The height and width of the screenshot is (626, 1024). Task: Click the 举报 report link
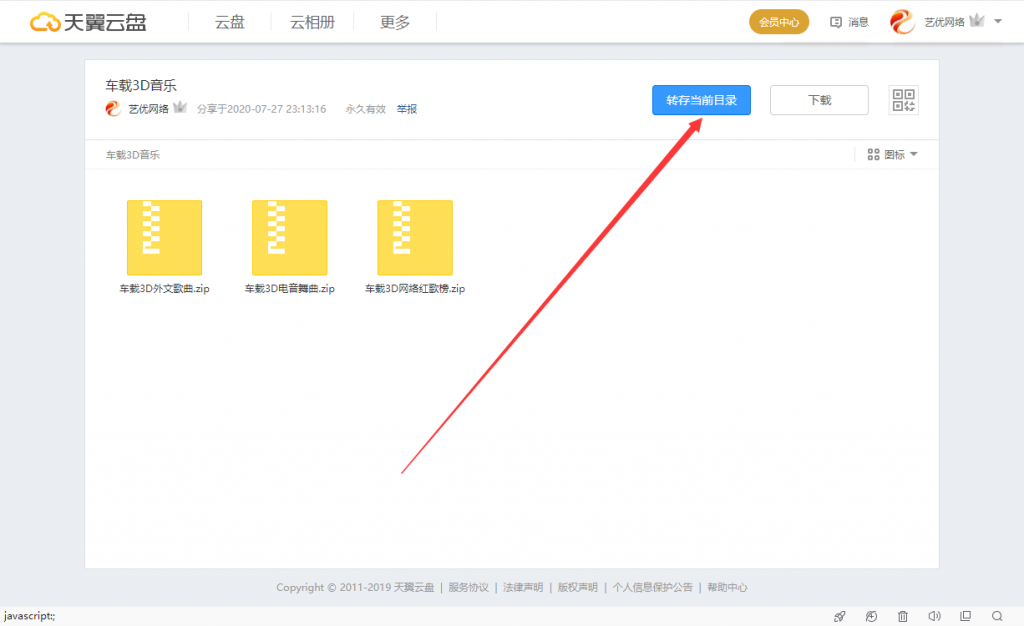[406, 108]
